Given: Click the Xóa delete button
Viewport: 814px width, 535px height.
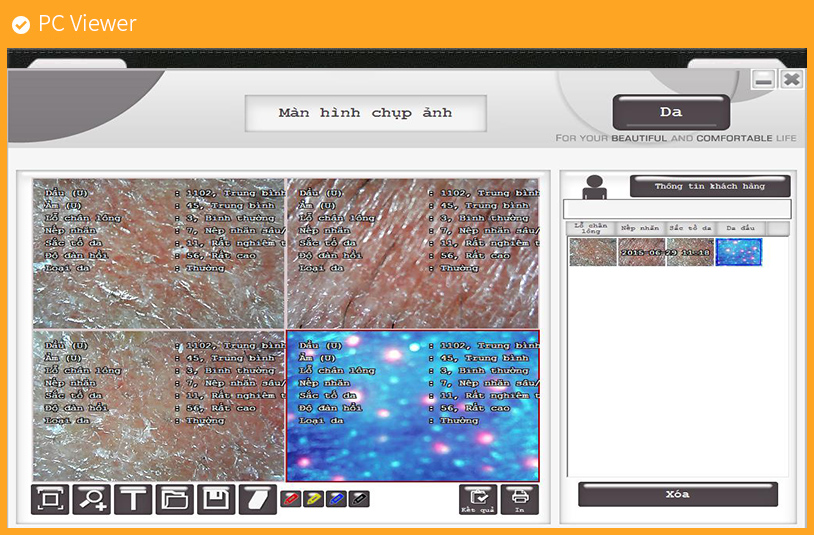Looking at the screenshot, I should (678, 494).
